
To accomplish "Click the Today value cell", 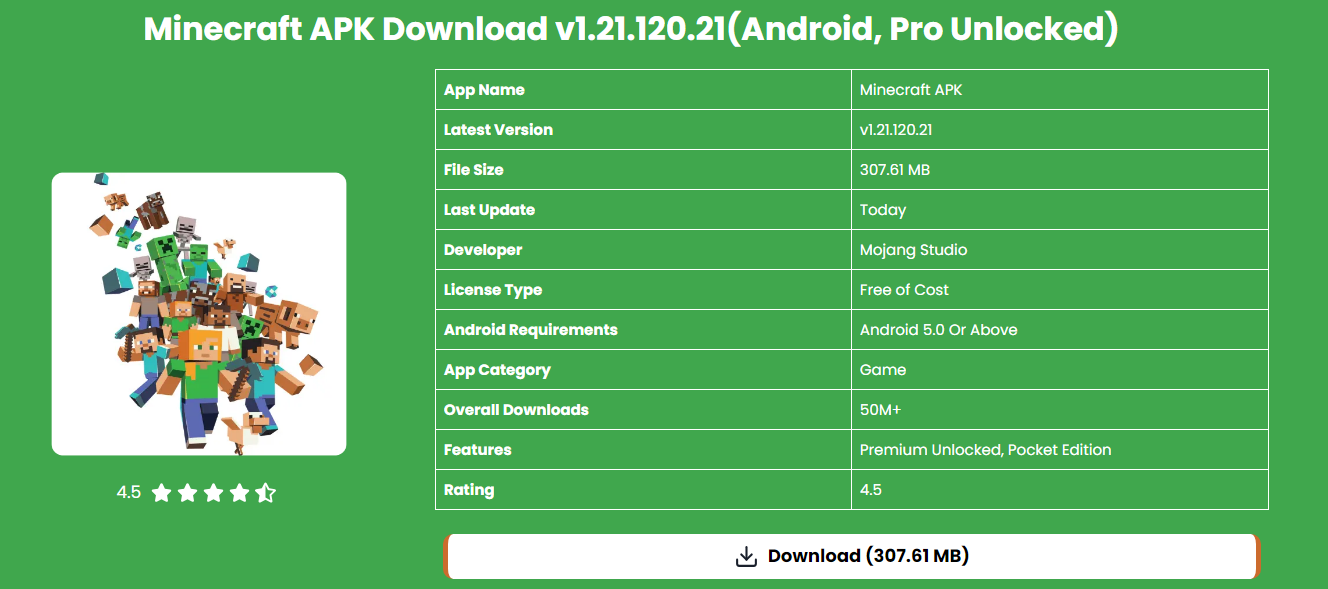I will coord(1059,210).
